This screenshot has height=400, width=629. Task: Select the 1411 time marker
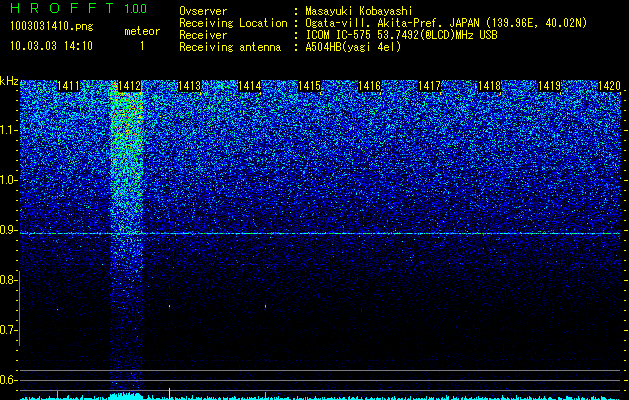click(x=69, y=86)
